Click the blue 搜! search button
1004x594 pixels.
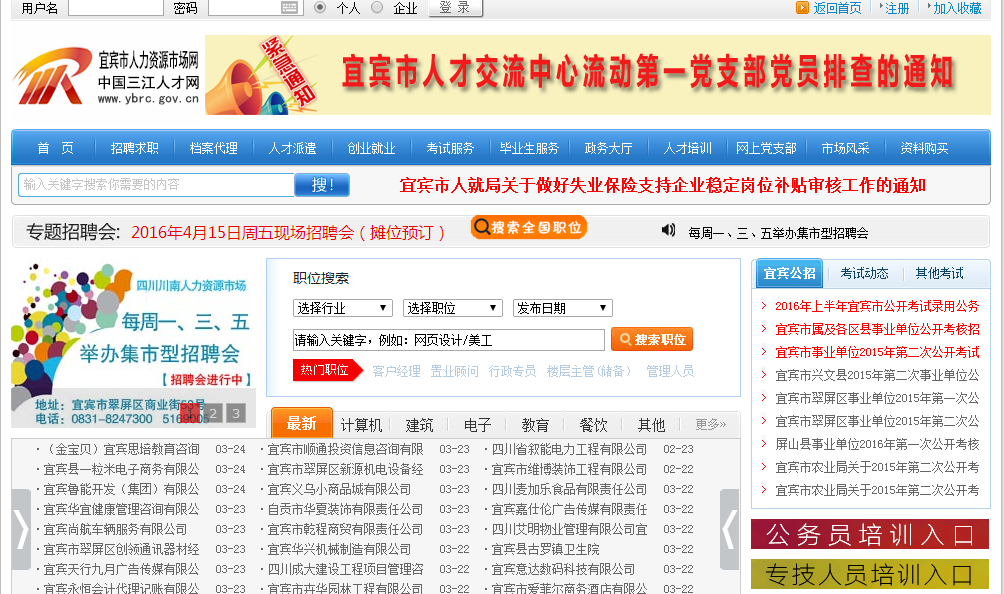point(322,185)
